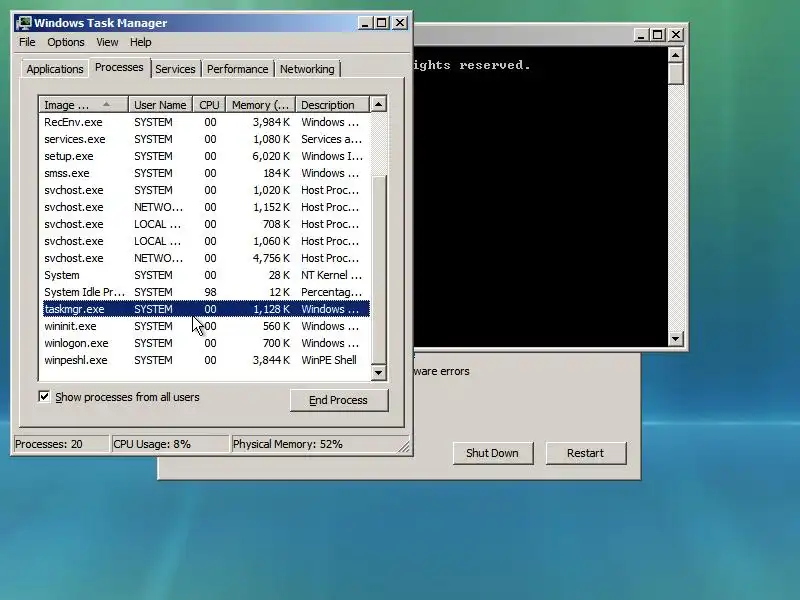Select the services.exe process row
The image size is (800, 600).
click(206, 139)
